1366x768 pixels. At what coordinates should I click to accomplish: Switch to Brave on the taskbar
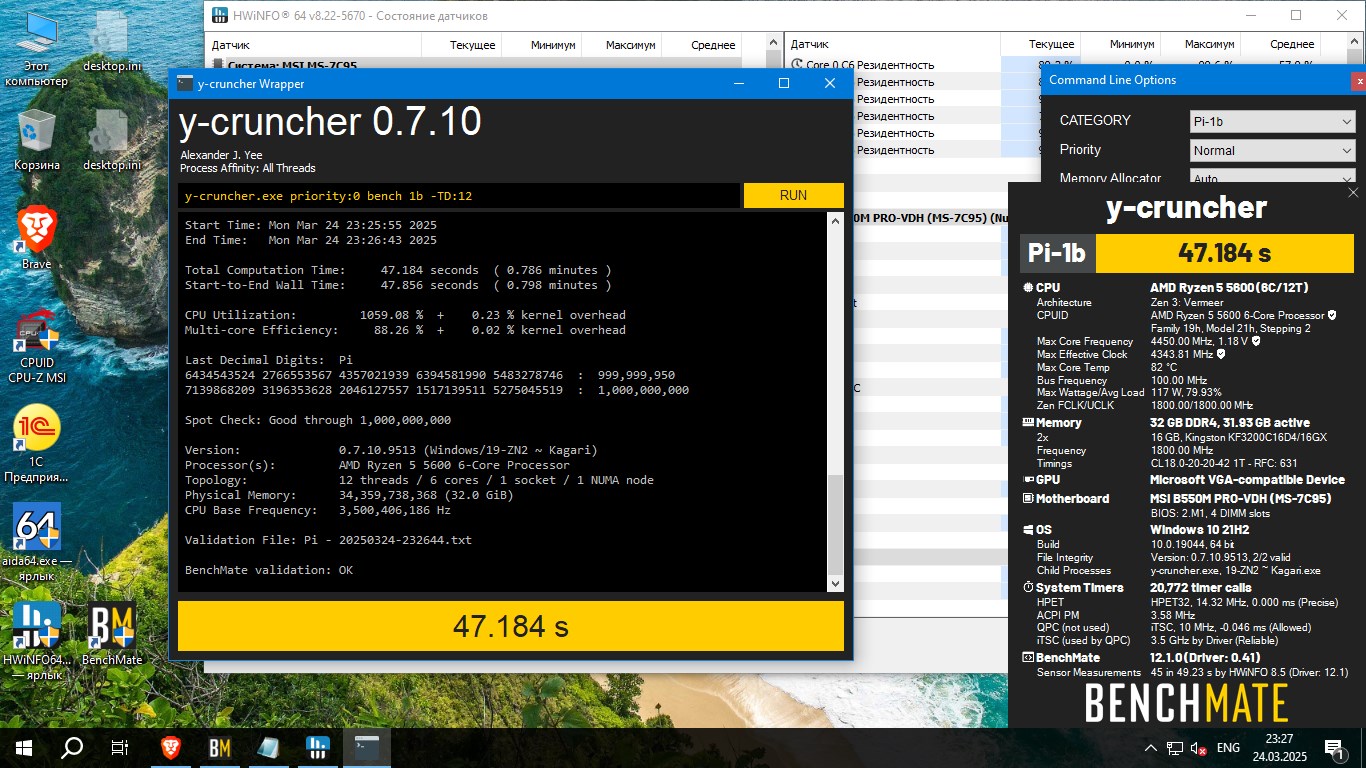tap(171, 747)
